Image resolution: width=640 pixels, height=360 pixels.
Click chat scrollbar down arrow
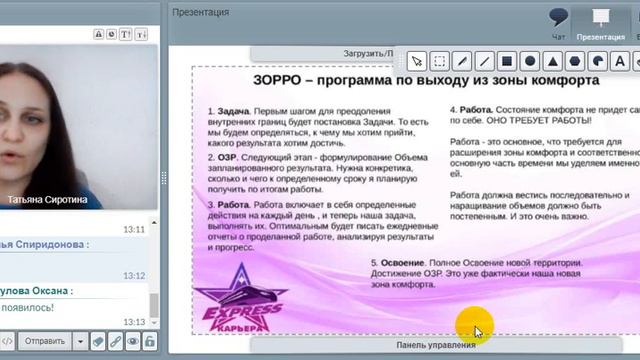(154, 322)
